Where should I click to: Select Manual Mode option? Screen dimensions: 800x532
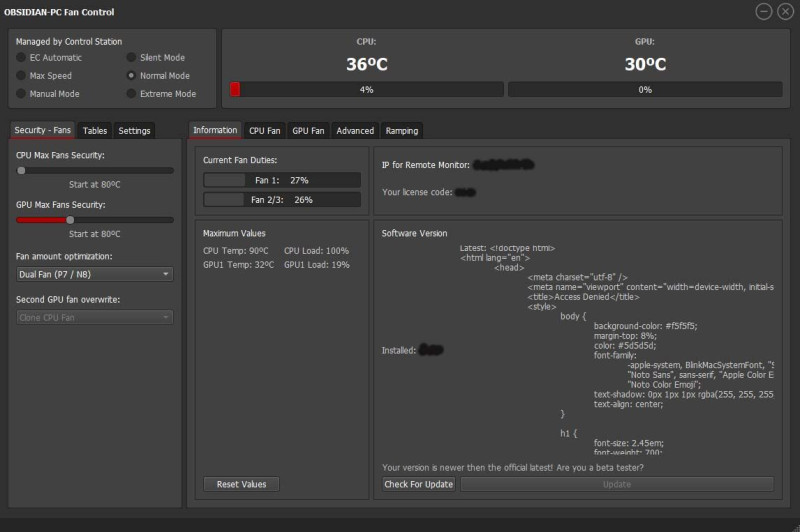(48, 94)
